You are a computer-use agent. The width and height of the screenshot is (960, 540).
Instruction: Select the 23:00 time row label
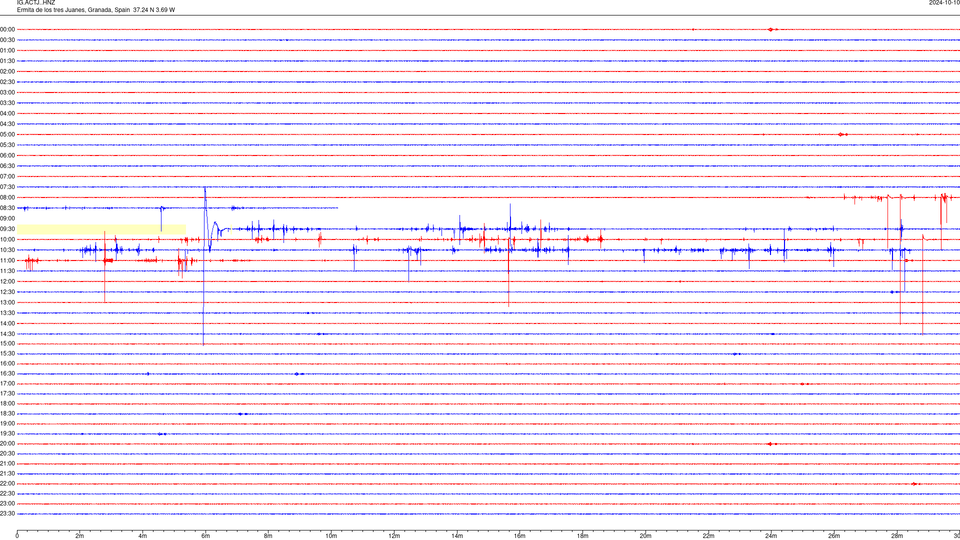coord(7,504)
